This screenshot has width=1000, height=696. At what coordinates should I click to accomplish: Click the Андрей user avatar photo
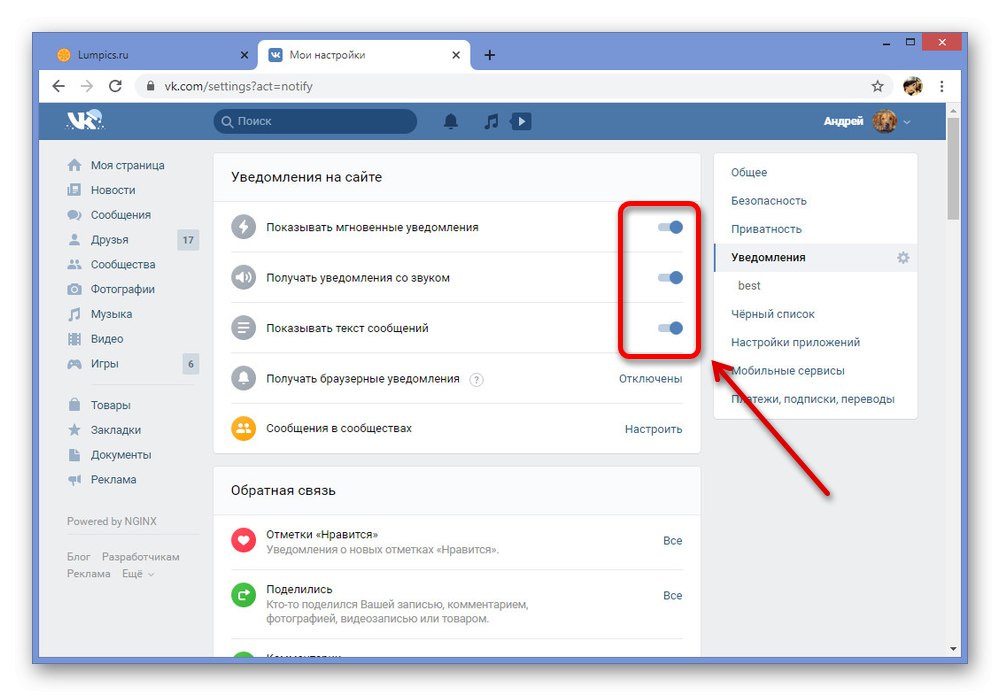click(x=885, y=121)
